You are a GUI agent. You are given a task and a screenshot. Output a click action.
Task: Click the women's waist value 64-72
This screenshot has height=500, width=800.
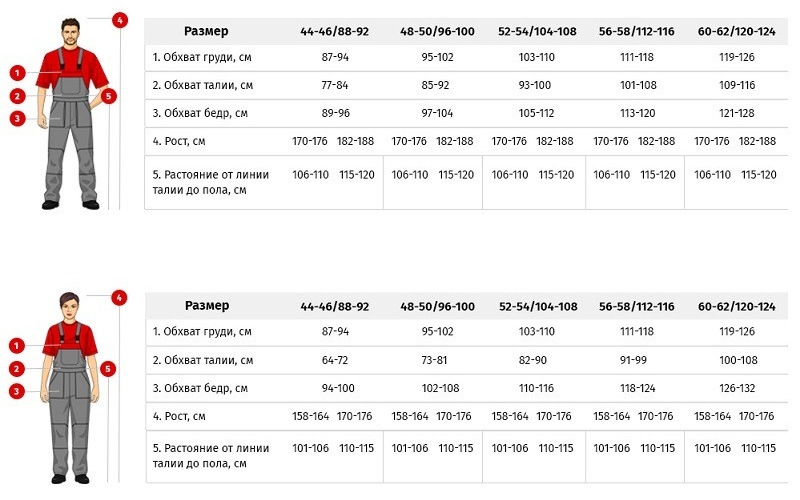pos(335,360)
